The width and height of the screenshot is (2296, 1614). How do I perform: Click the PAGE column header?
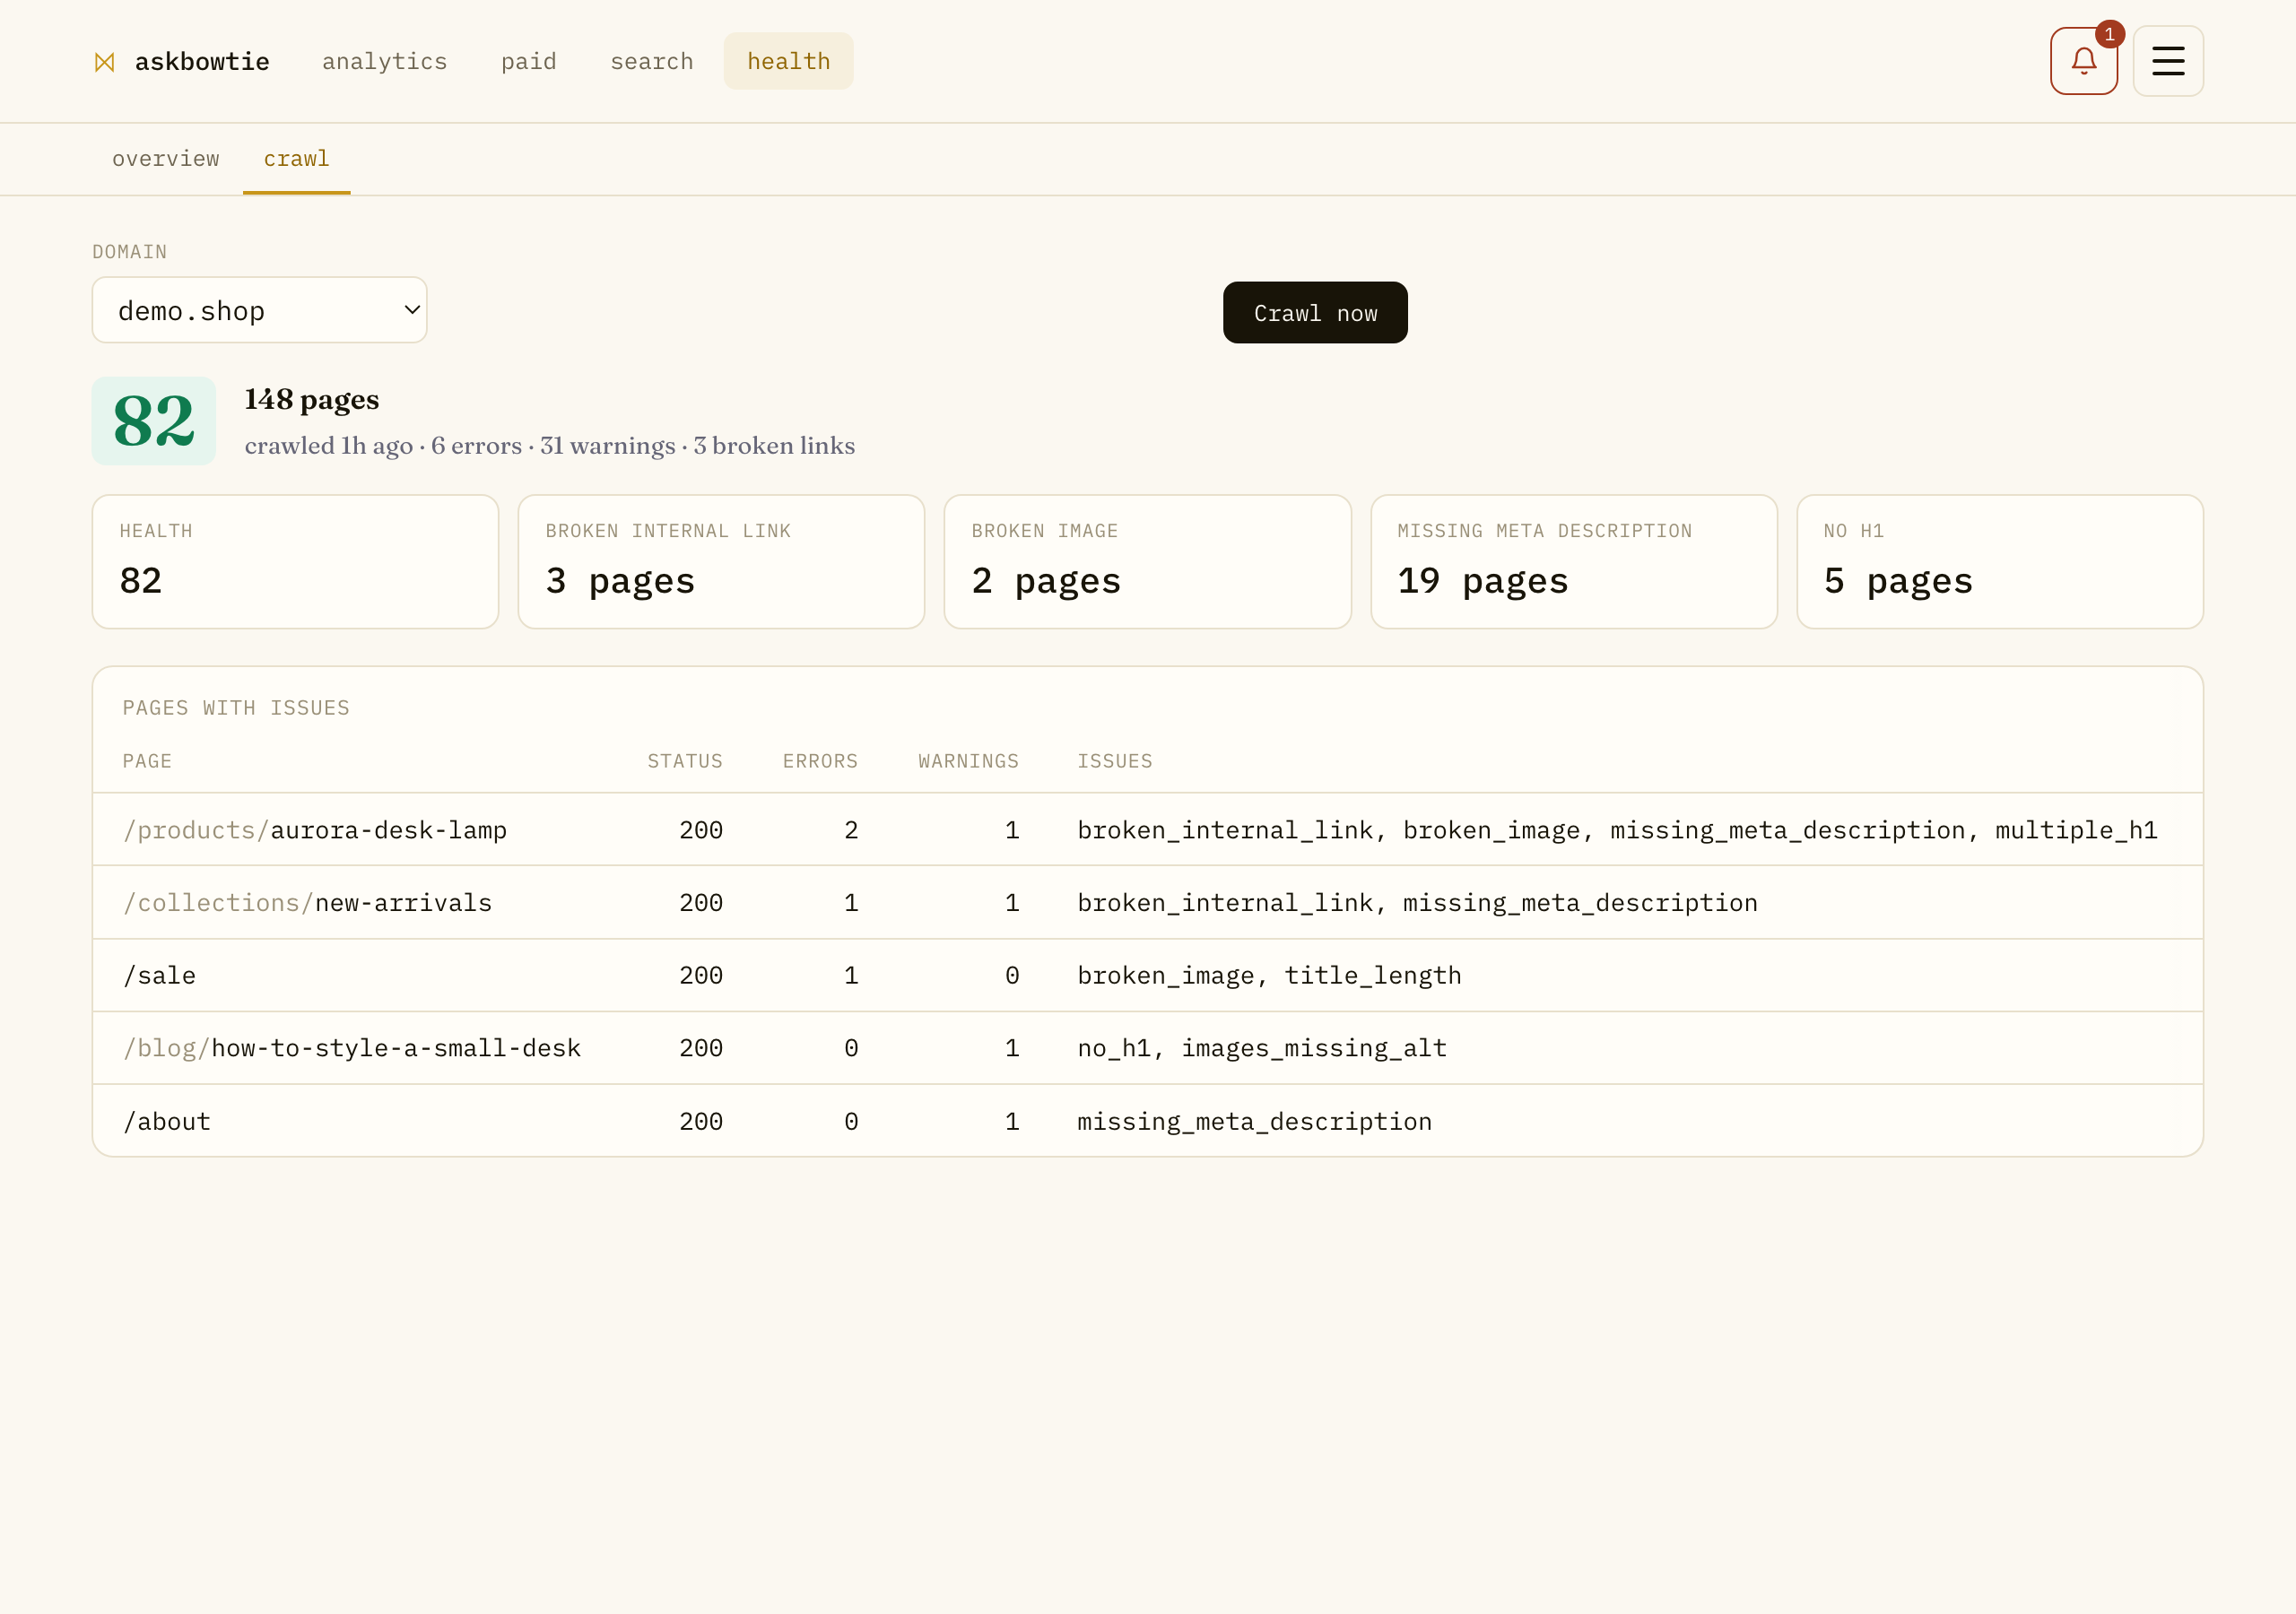click(x=147, y=762)
